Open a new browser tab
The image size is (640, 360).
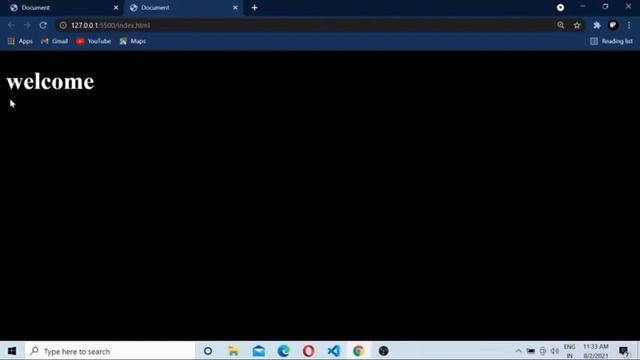(x=254, y=8)
